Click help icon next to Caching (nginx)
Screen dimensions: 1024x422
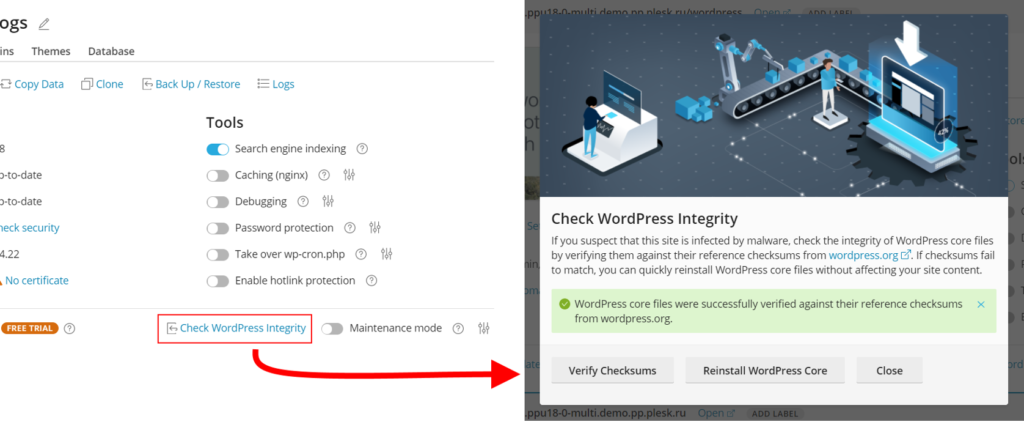[x=323, y=175]
